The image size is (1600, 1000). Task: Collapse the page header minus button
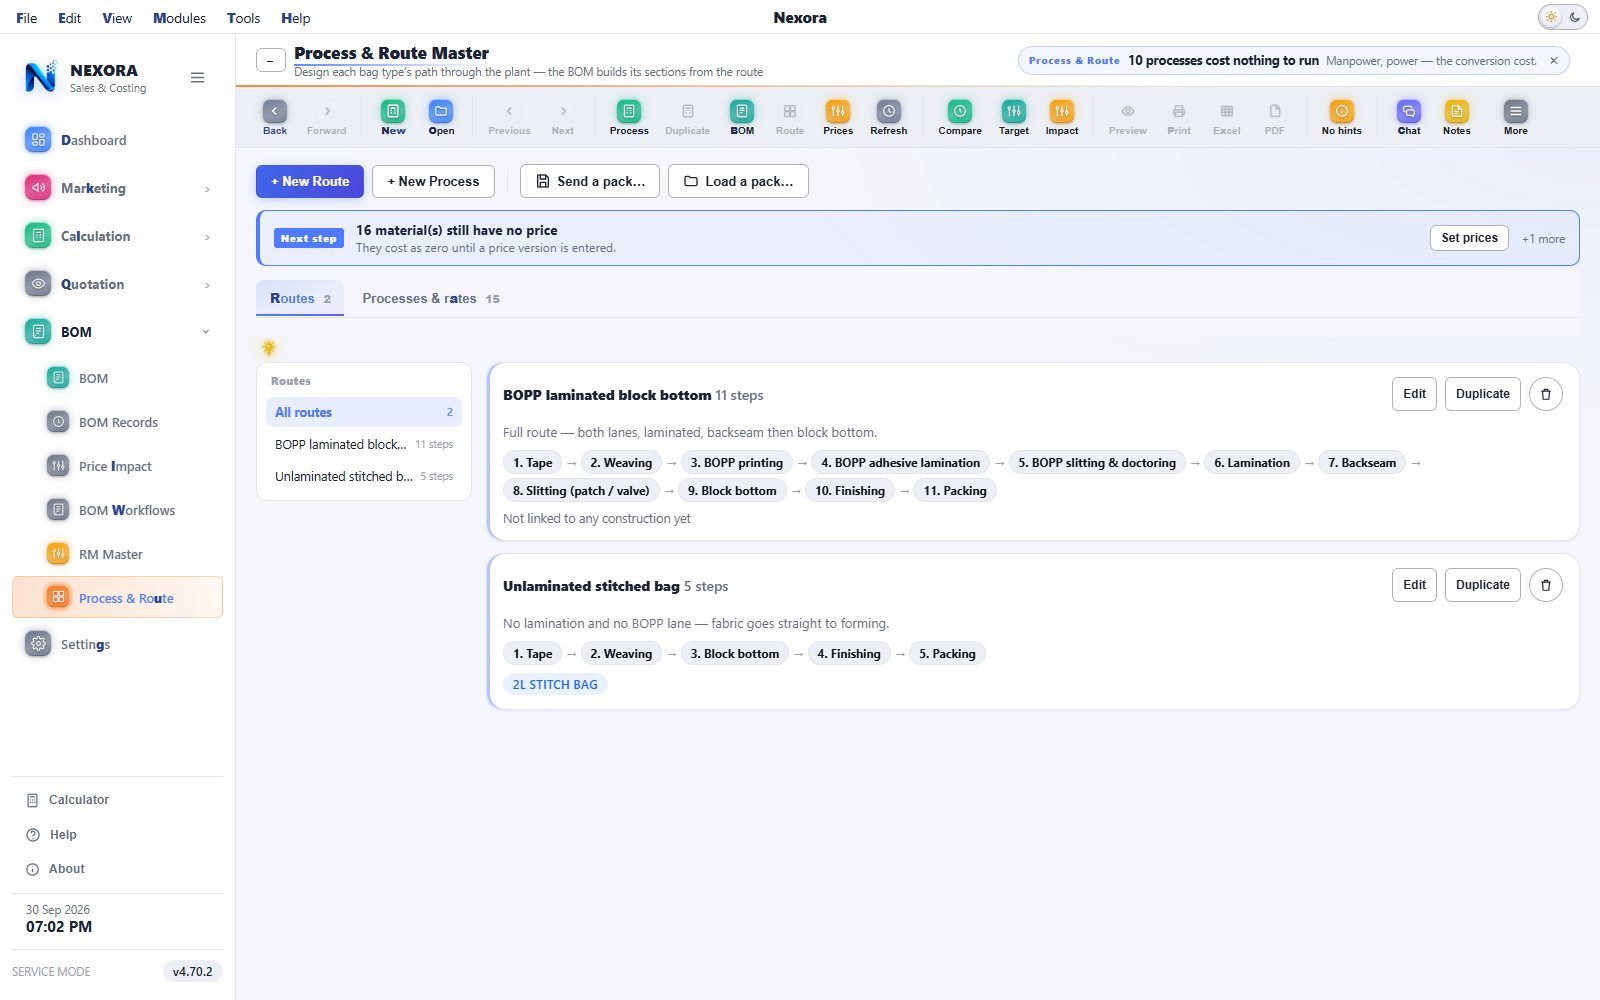coord(270,61)
